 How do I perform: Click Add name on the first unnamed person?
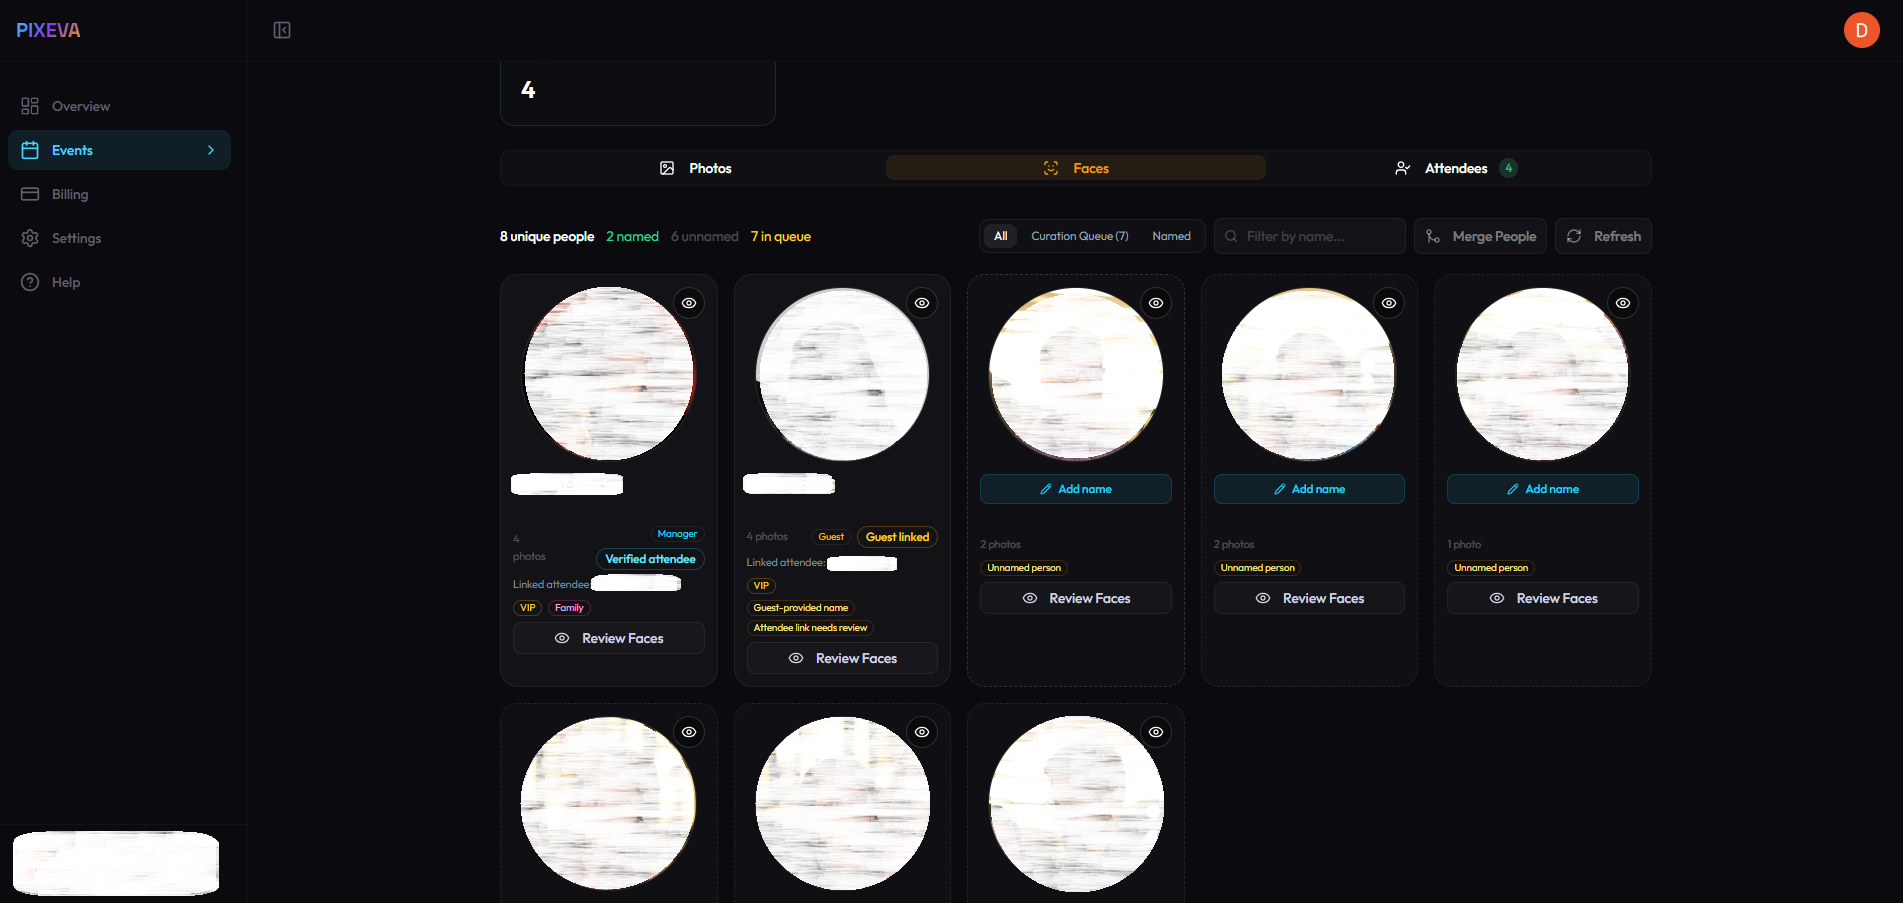pos(1075,489)
